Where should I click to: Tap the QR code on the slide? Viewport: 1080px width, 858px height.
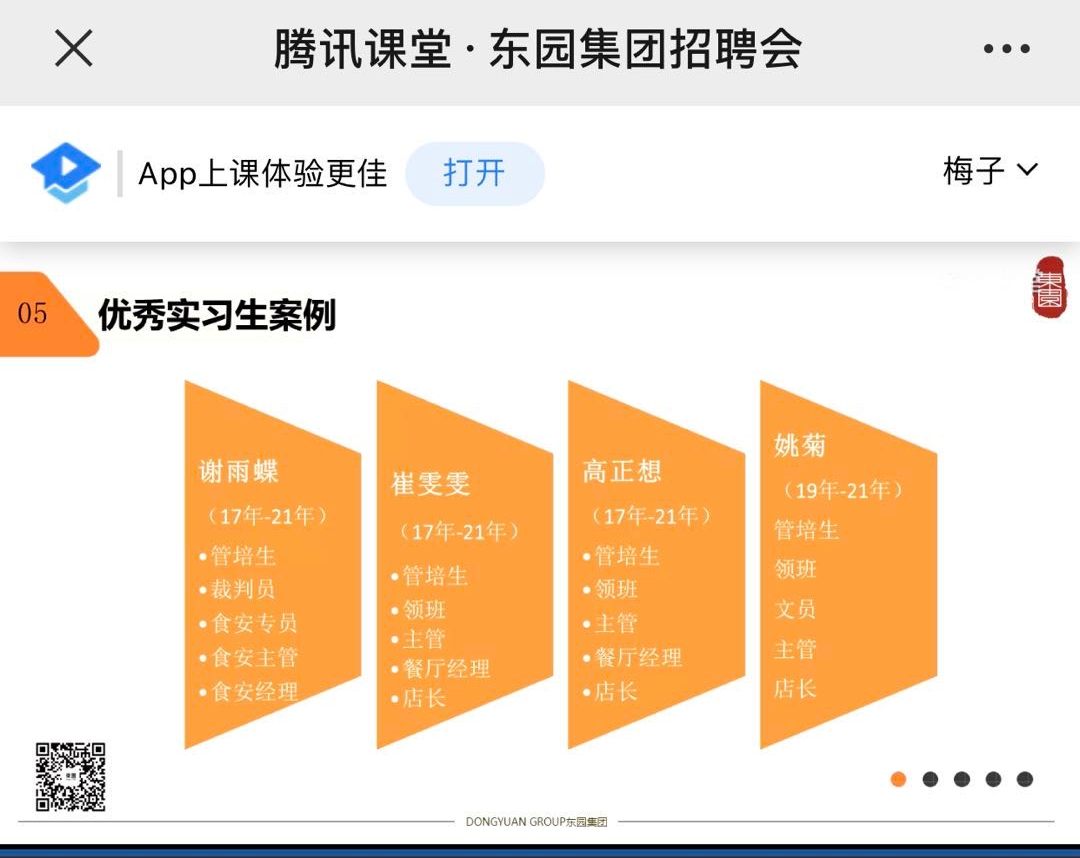pos(71,776)
